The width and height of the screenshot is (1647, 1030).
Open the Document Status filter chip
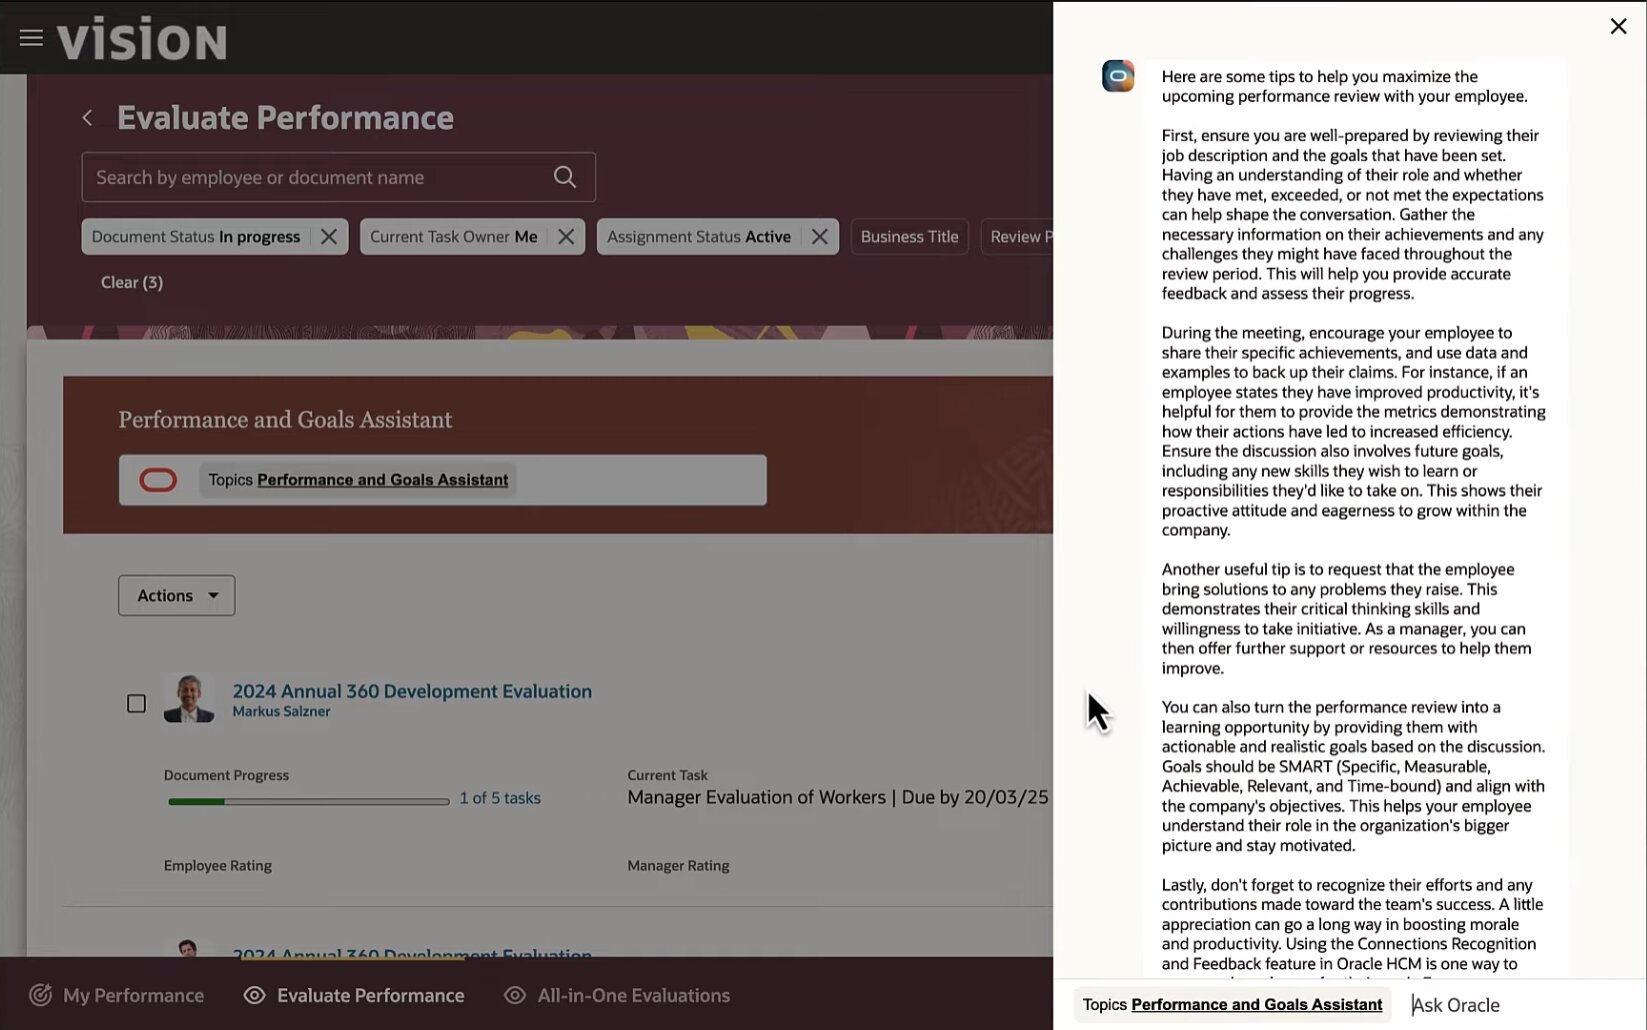pos(195,237)
